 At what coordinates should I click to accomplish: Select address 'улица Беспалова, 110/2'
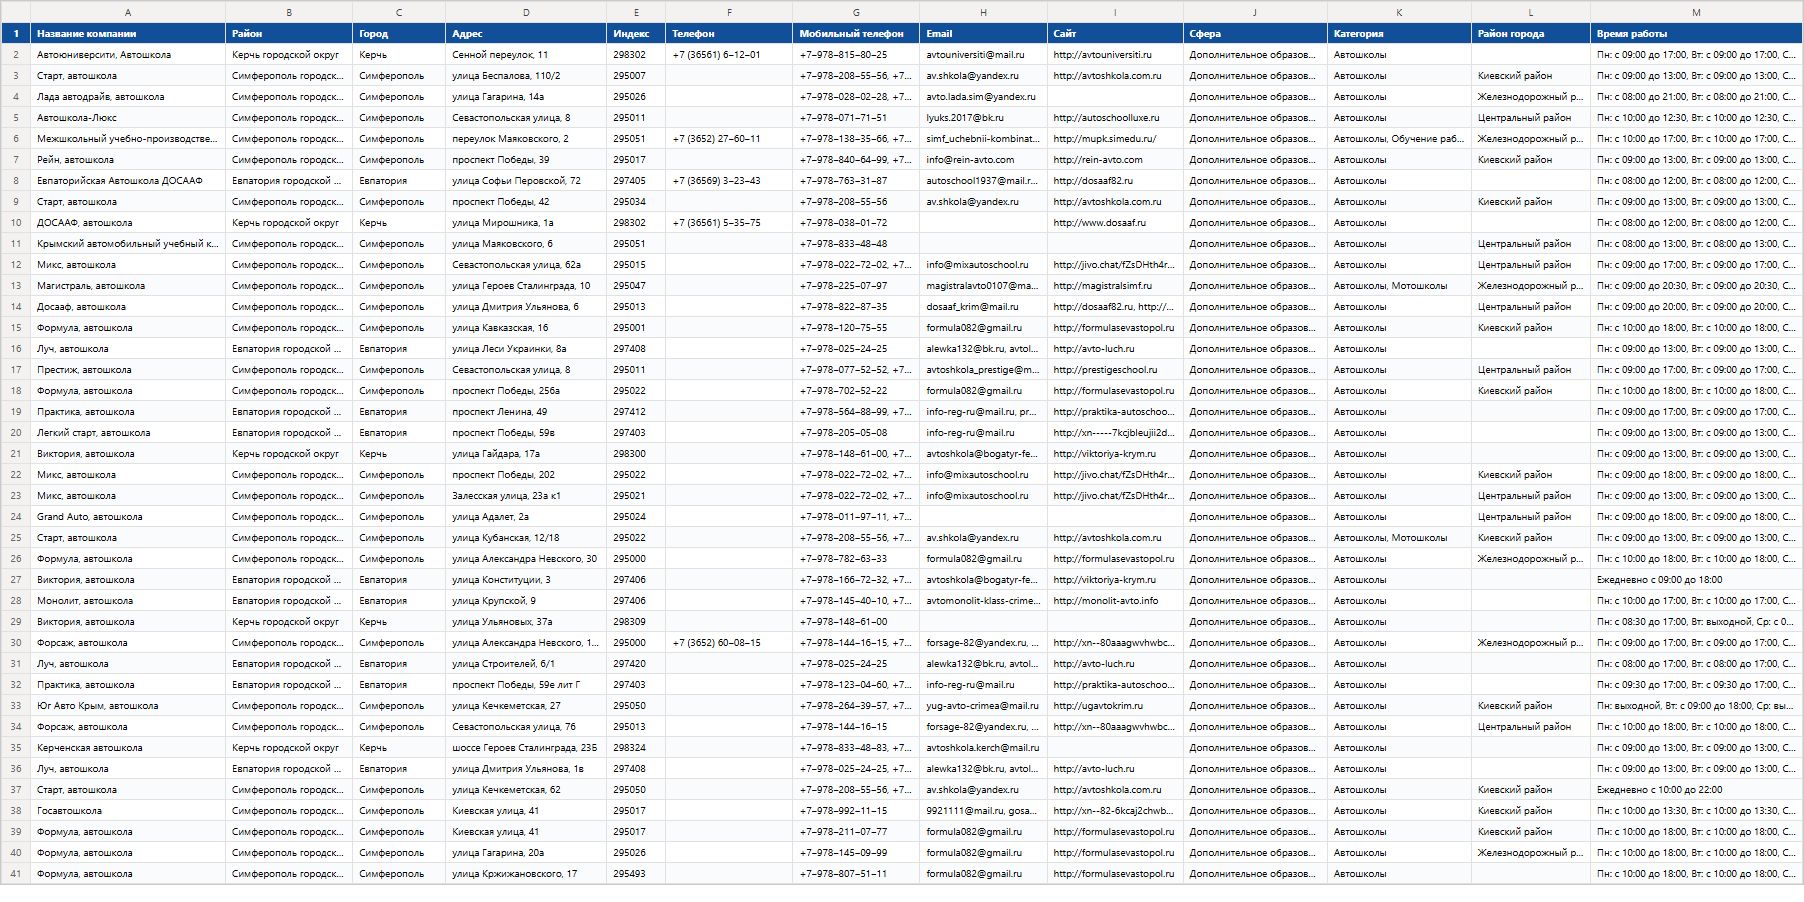pyautogui.click(x=526, y=76)
